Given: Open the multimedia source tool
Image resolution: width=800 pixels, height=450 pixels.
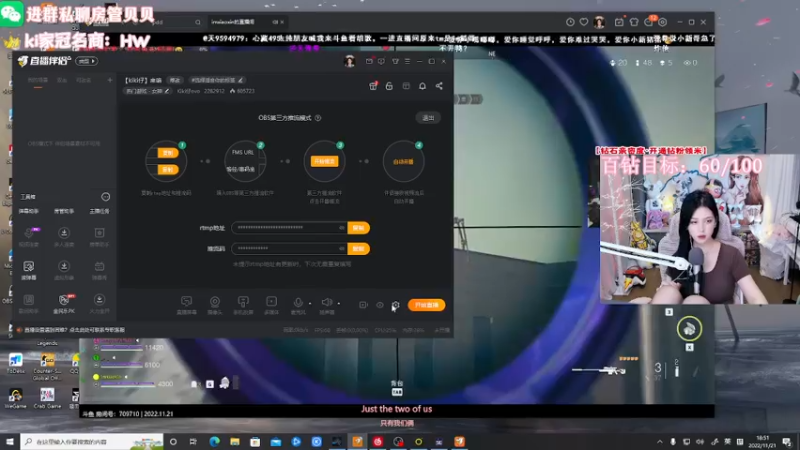Looking at the screenshot, I should (271, 305).
